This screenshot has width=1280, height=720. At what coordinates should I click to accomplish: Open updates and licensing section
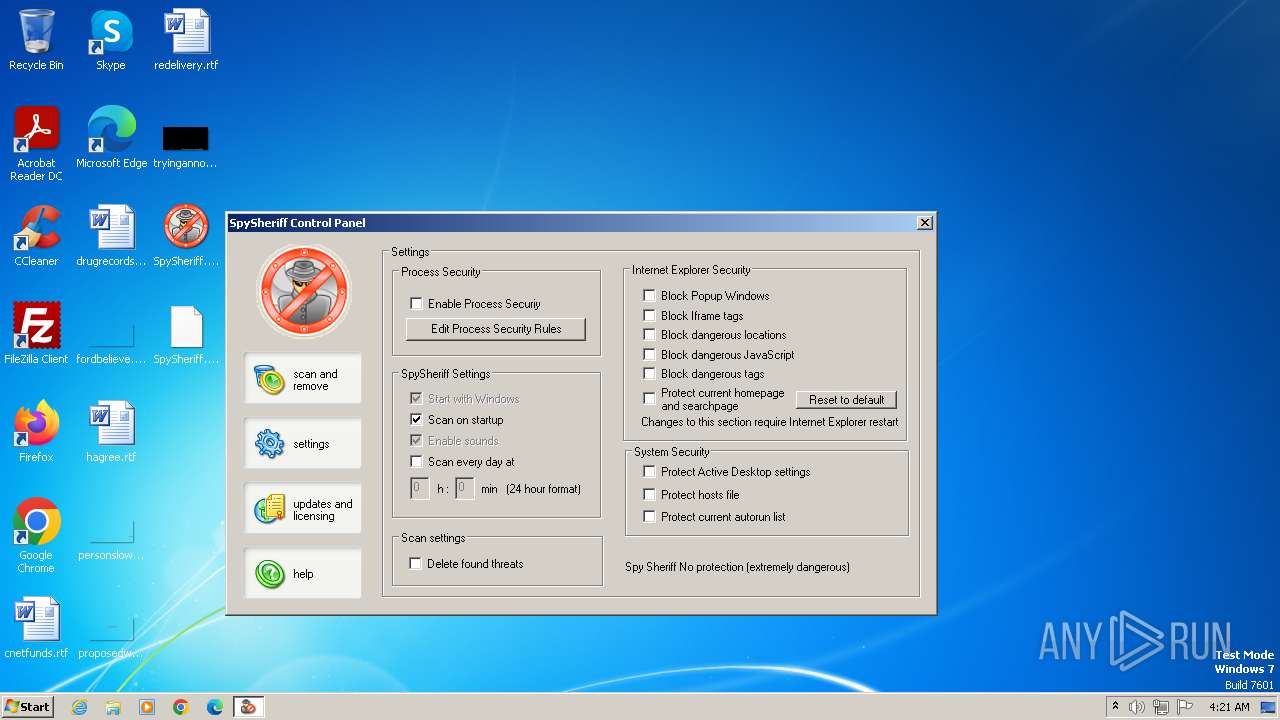click(x=303, y=509)
